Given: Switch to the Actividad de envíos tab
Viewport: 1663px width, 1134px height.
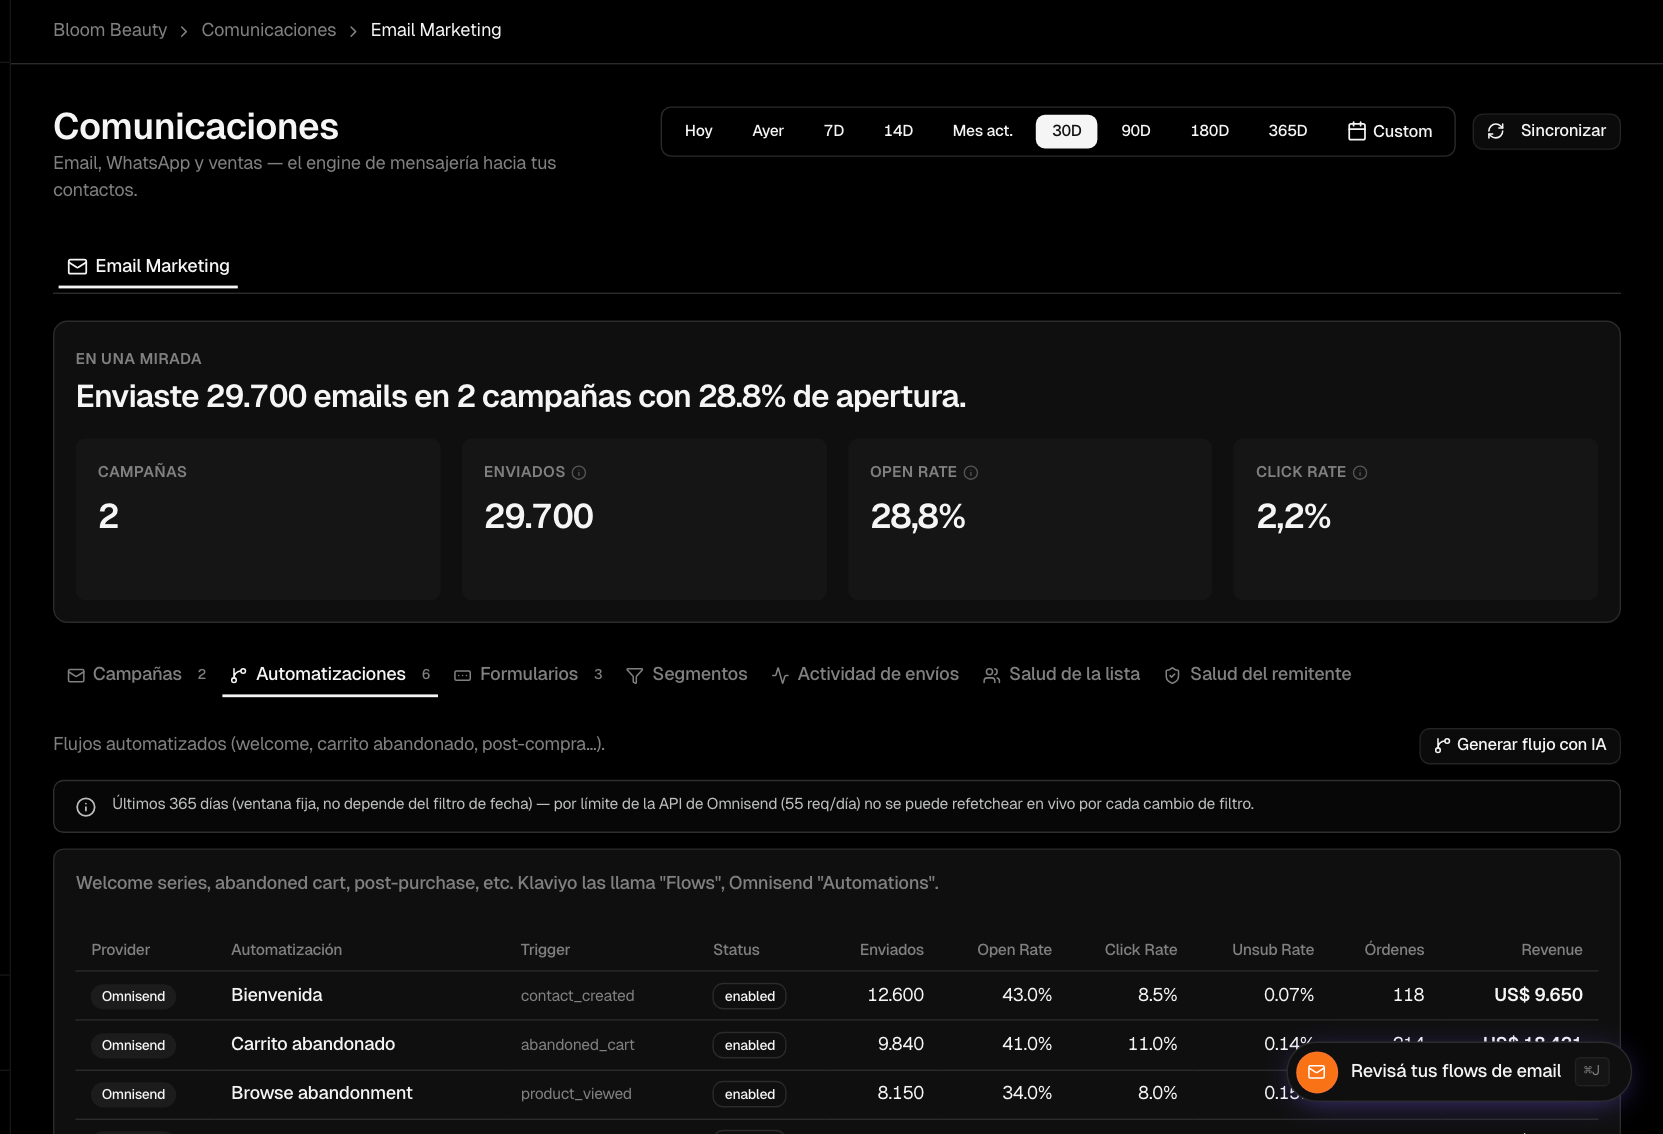Looking at the screenshot, I should [x=865, y=675].
